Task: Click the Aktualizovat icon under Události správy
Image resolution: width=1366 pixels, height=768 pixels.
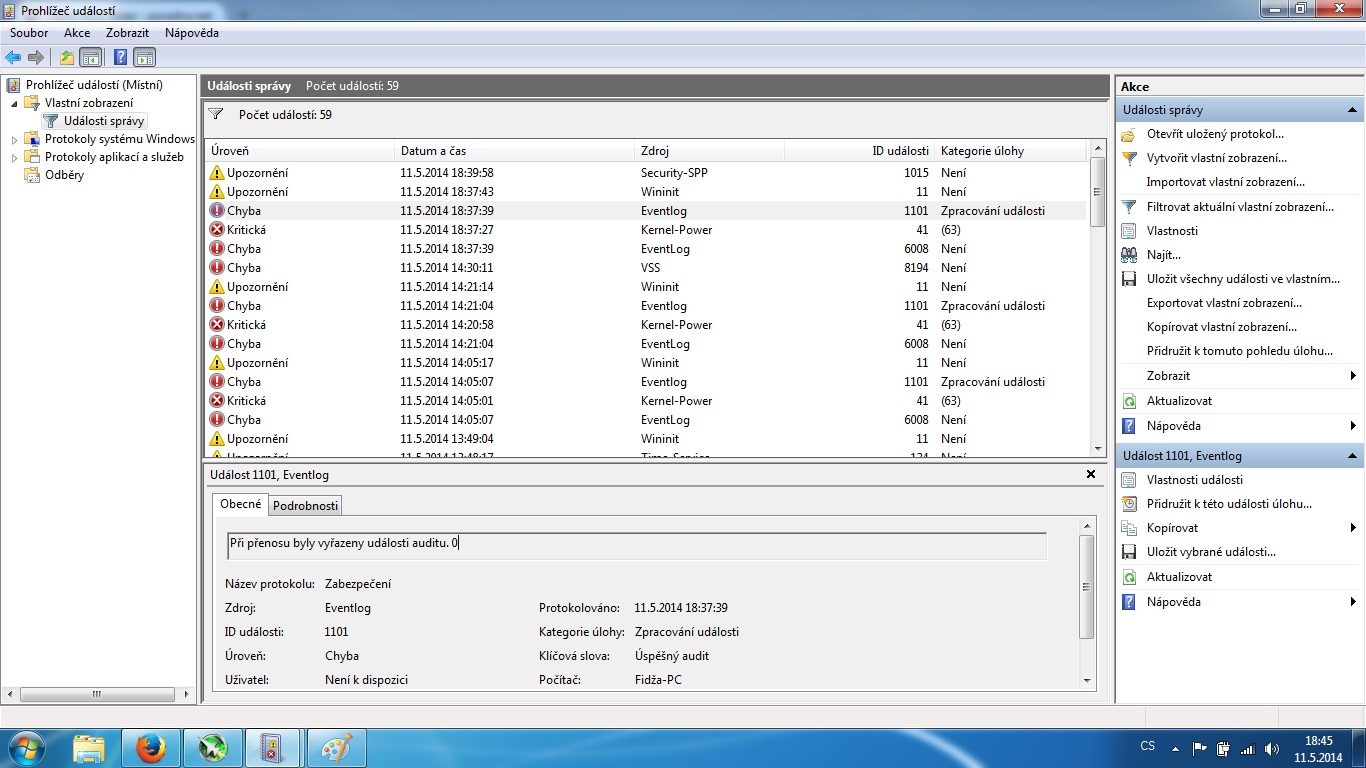Action: coord(1129,401)
